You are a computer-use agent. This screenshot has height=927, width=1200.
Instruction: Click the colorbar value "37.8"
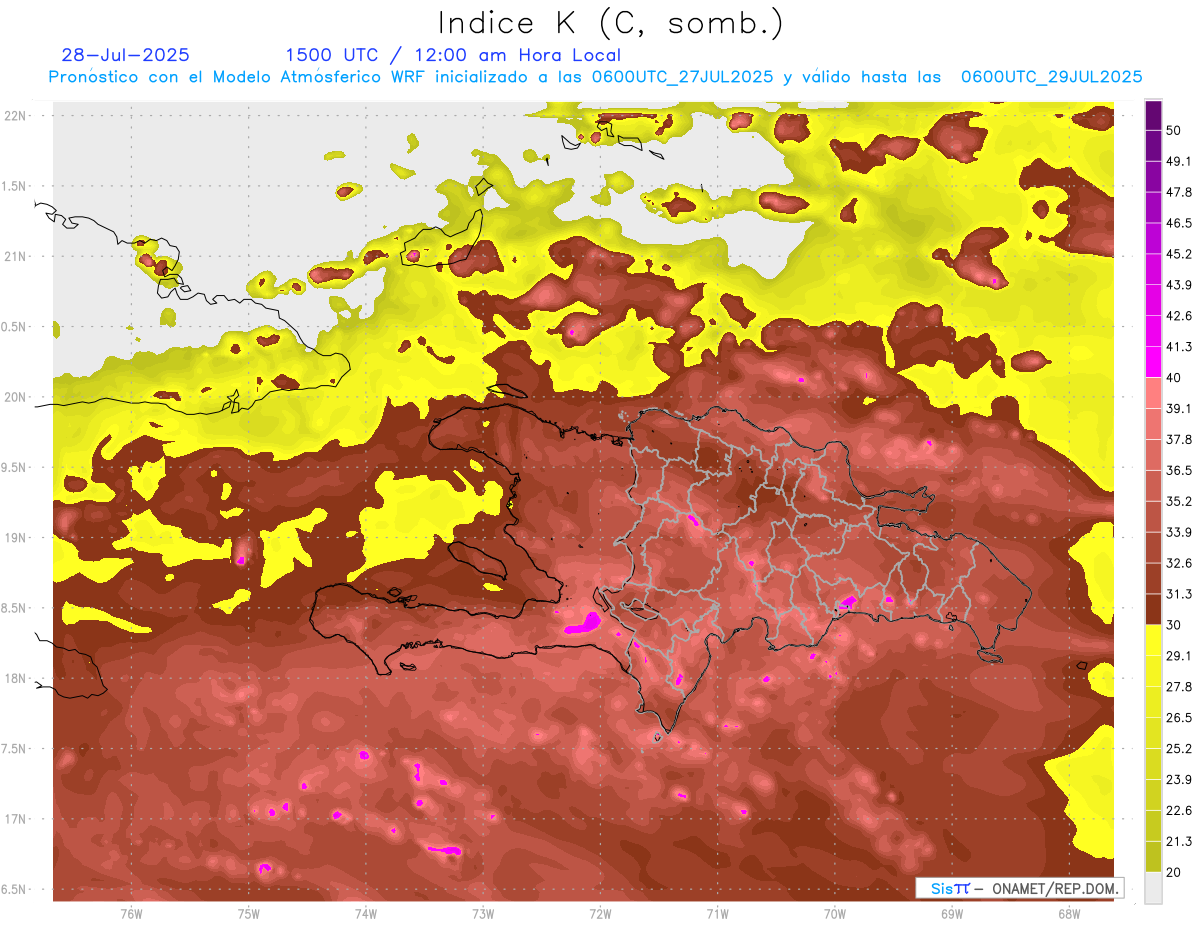(1179, 440)
